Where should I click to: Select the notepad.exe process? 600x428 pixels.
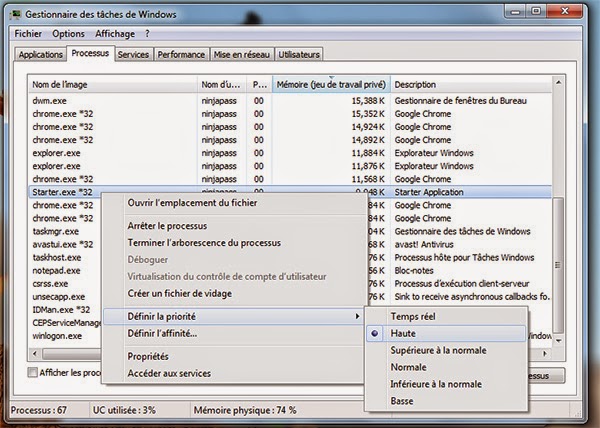coord(57,271)
